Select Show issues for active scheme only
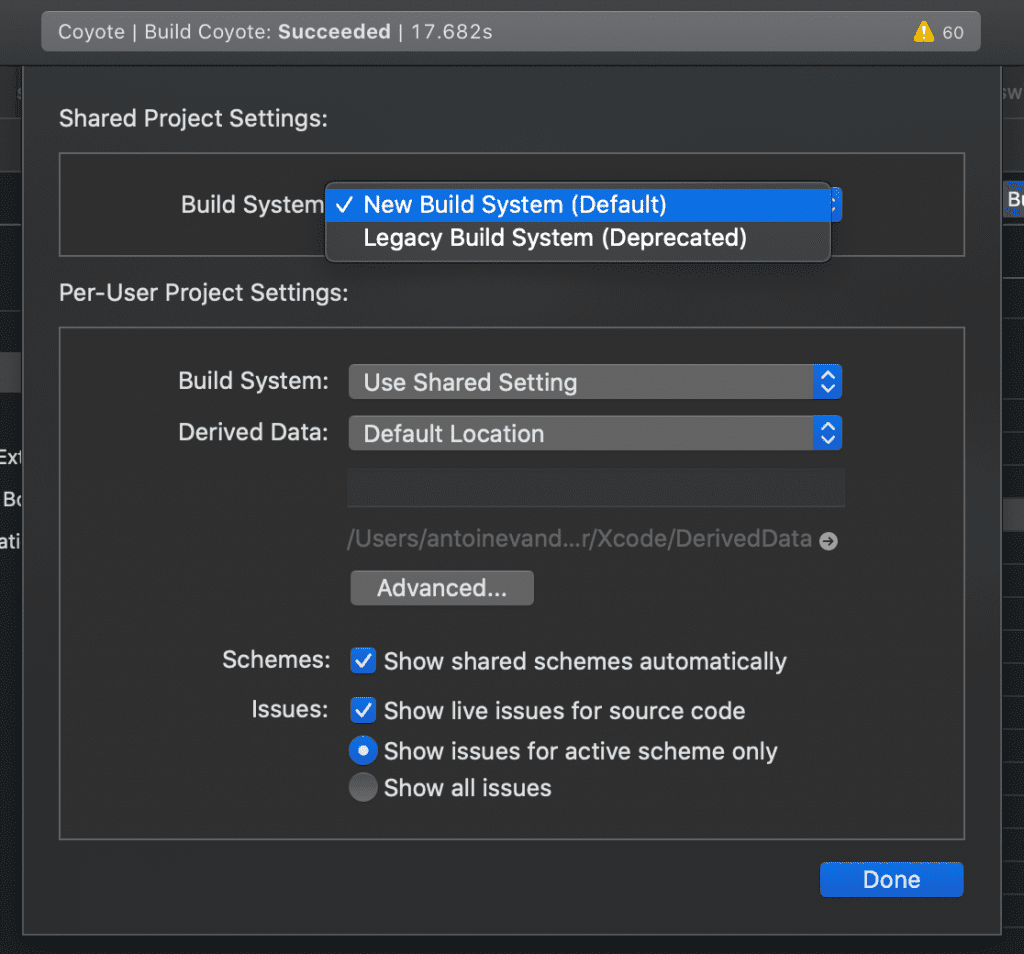1024x954 pixels. [362, 750]
